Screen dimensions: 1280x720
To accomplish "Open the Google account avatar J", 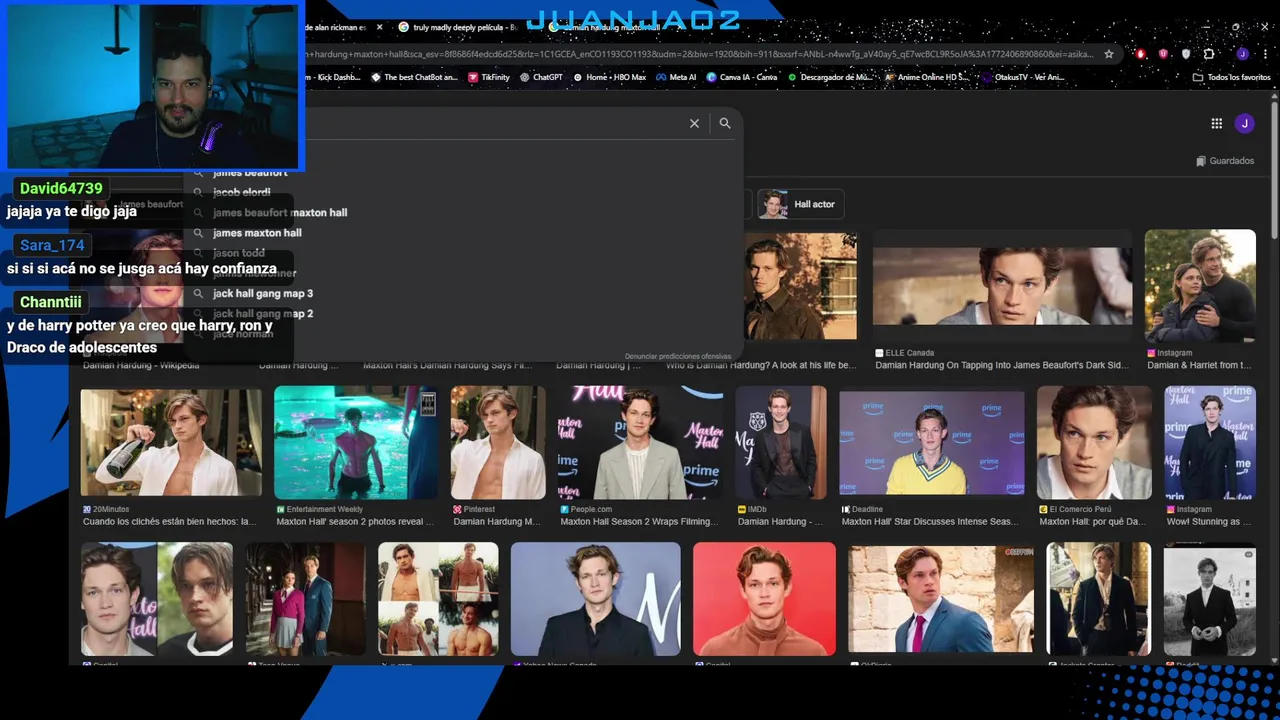I will [x=1244, y=123].
